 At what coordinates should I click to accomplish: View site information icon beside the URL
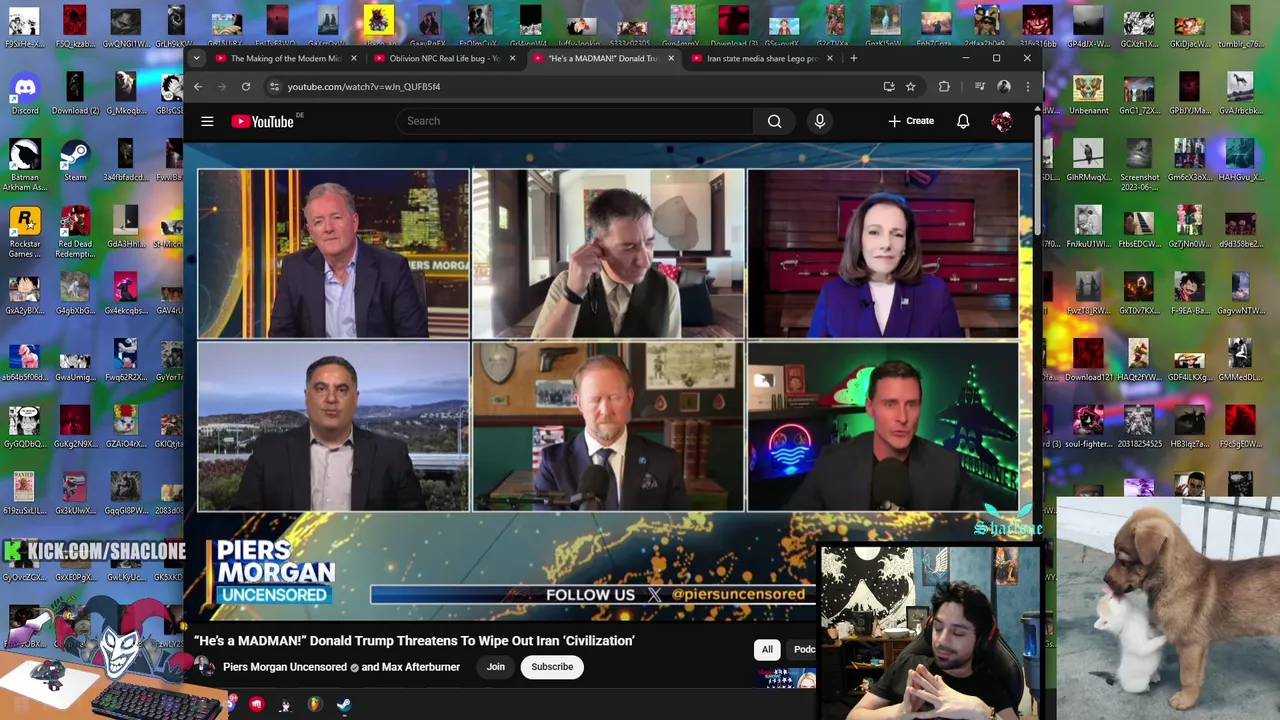click(274, 87)
